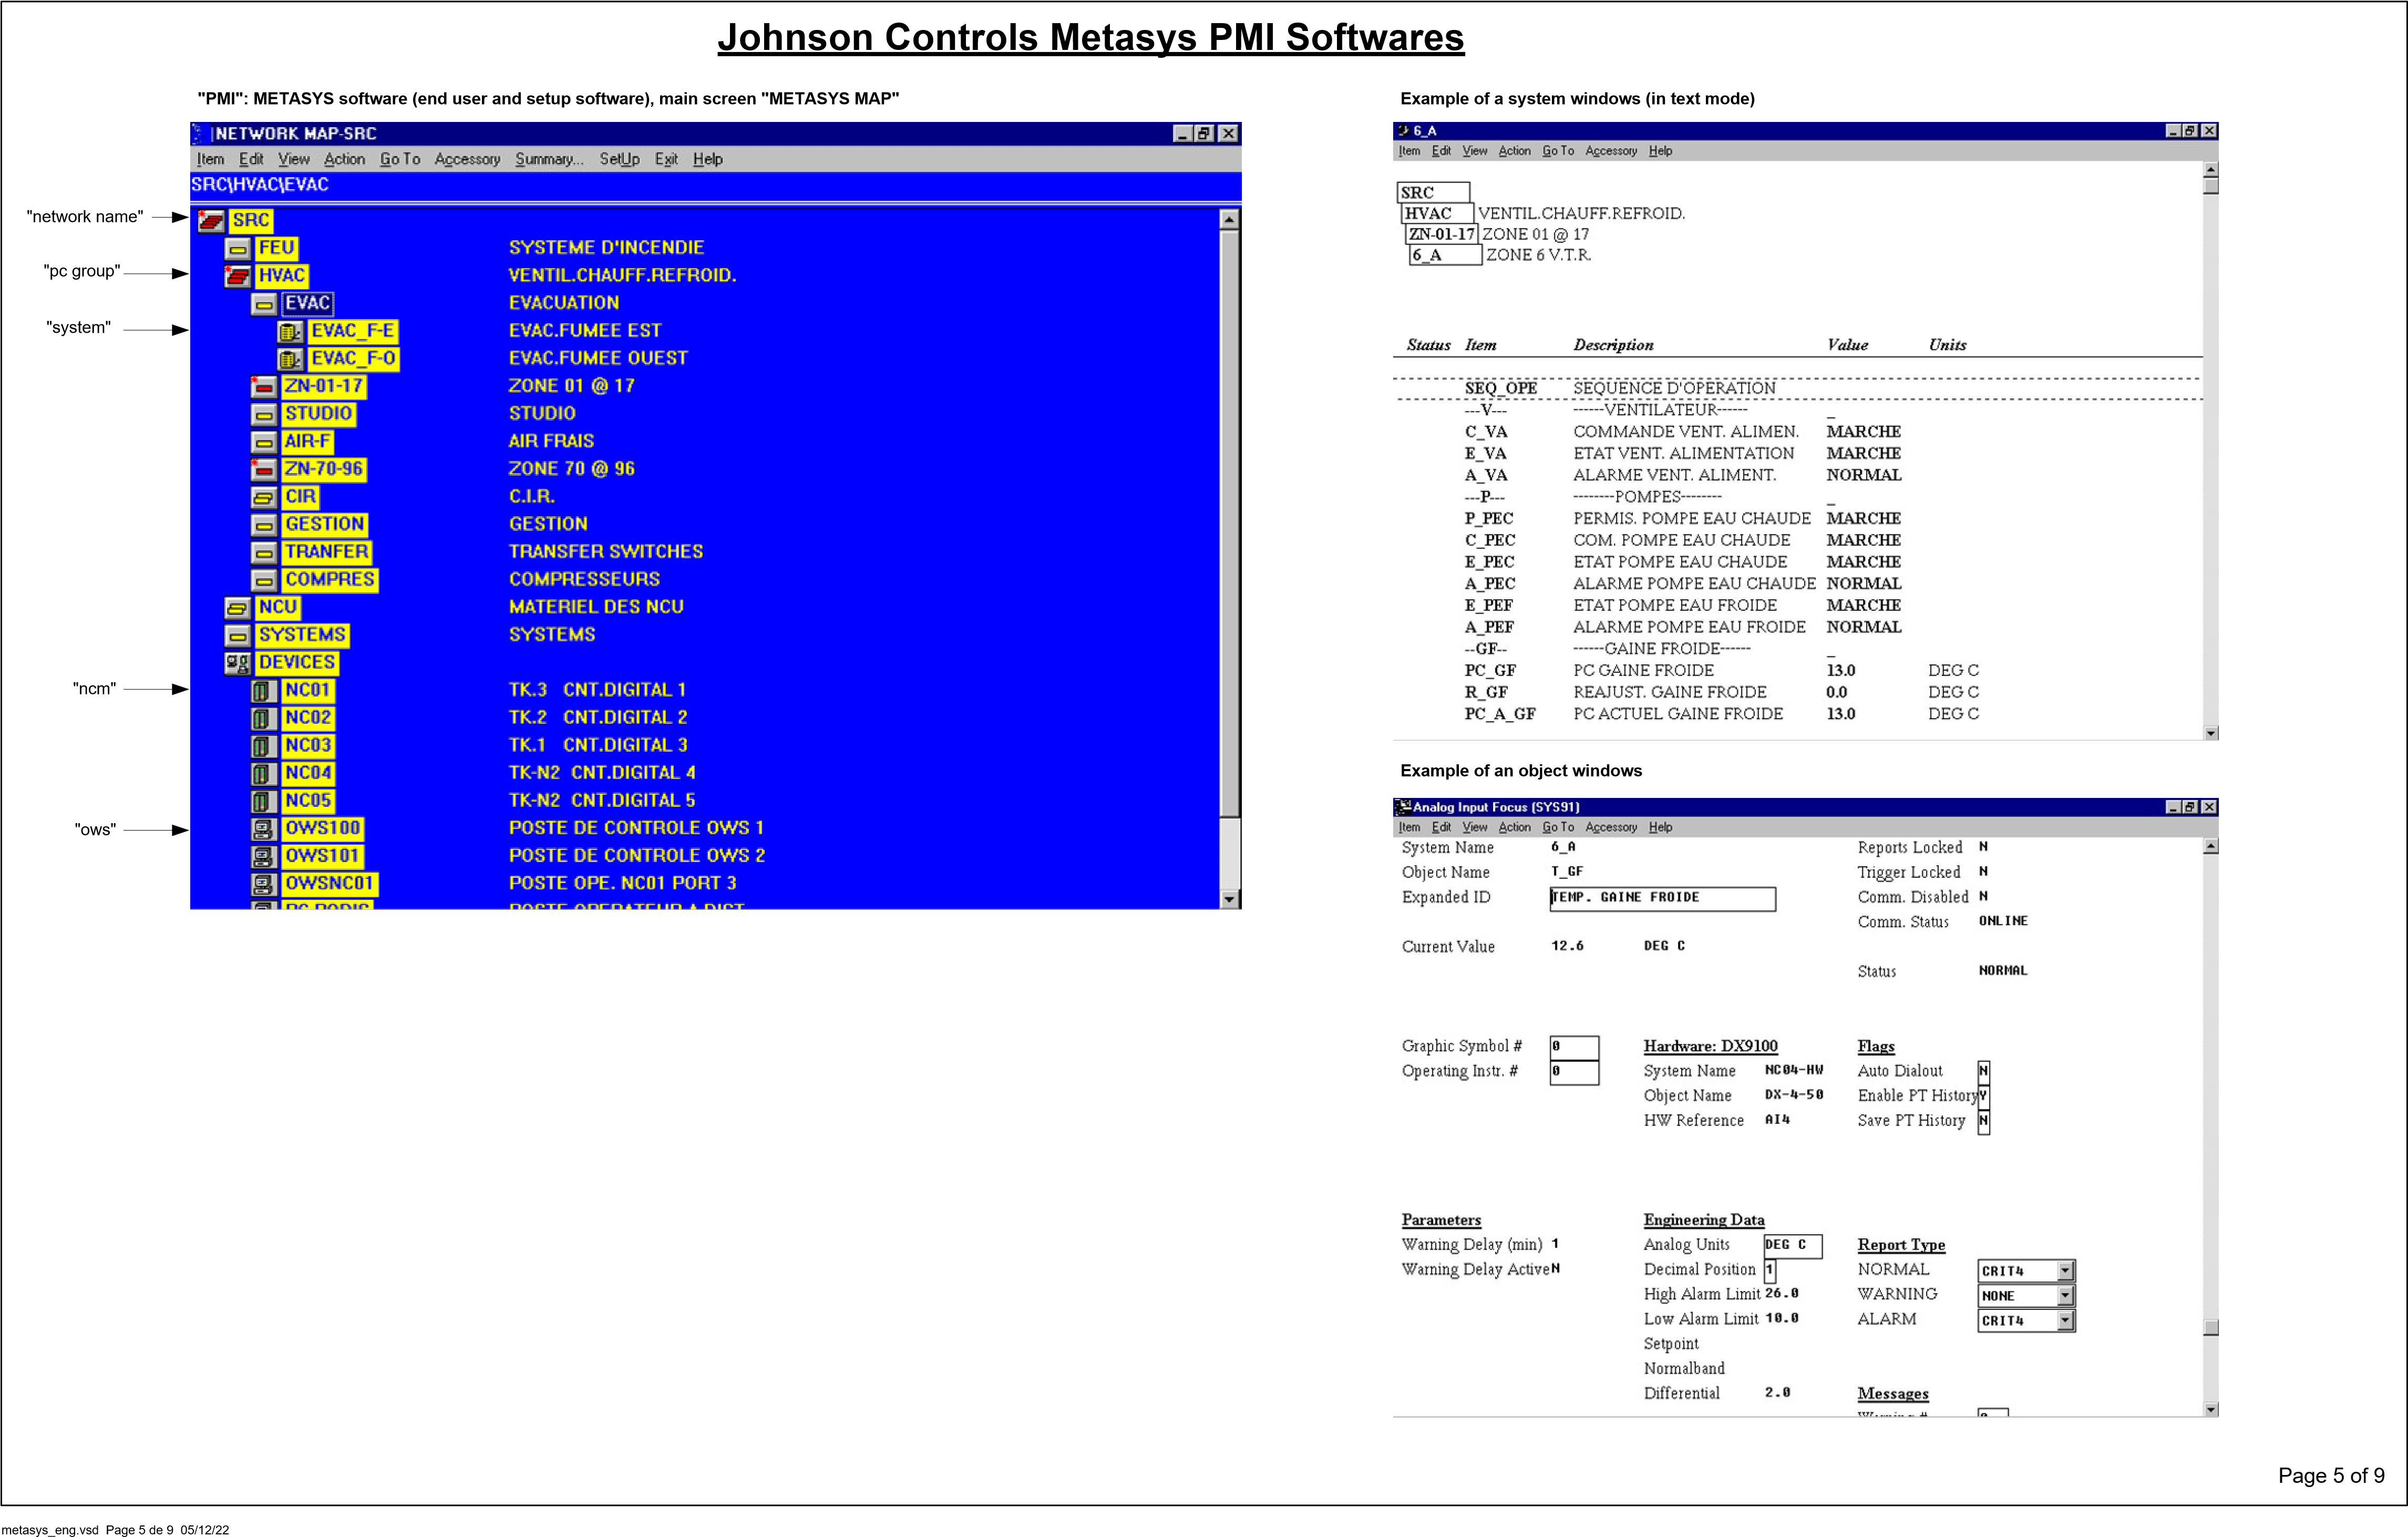Image resolution: width=2408 pixels, height=1537 pixels.
Task: Click the STUDIO system icon
Action: coord(264,414)
